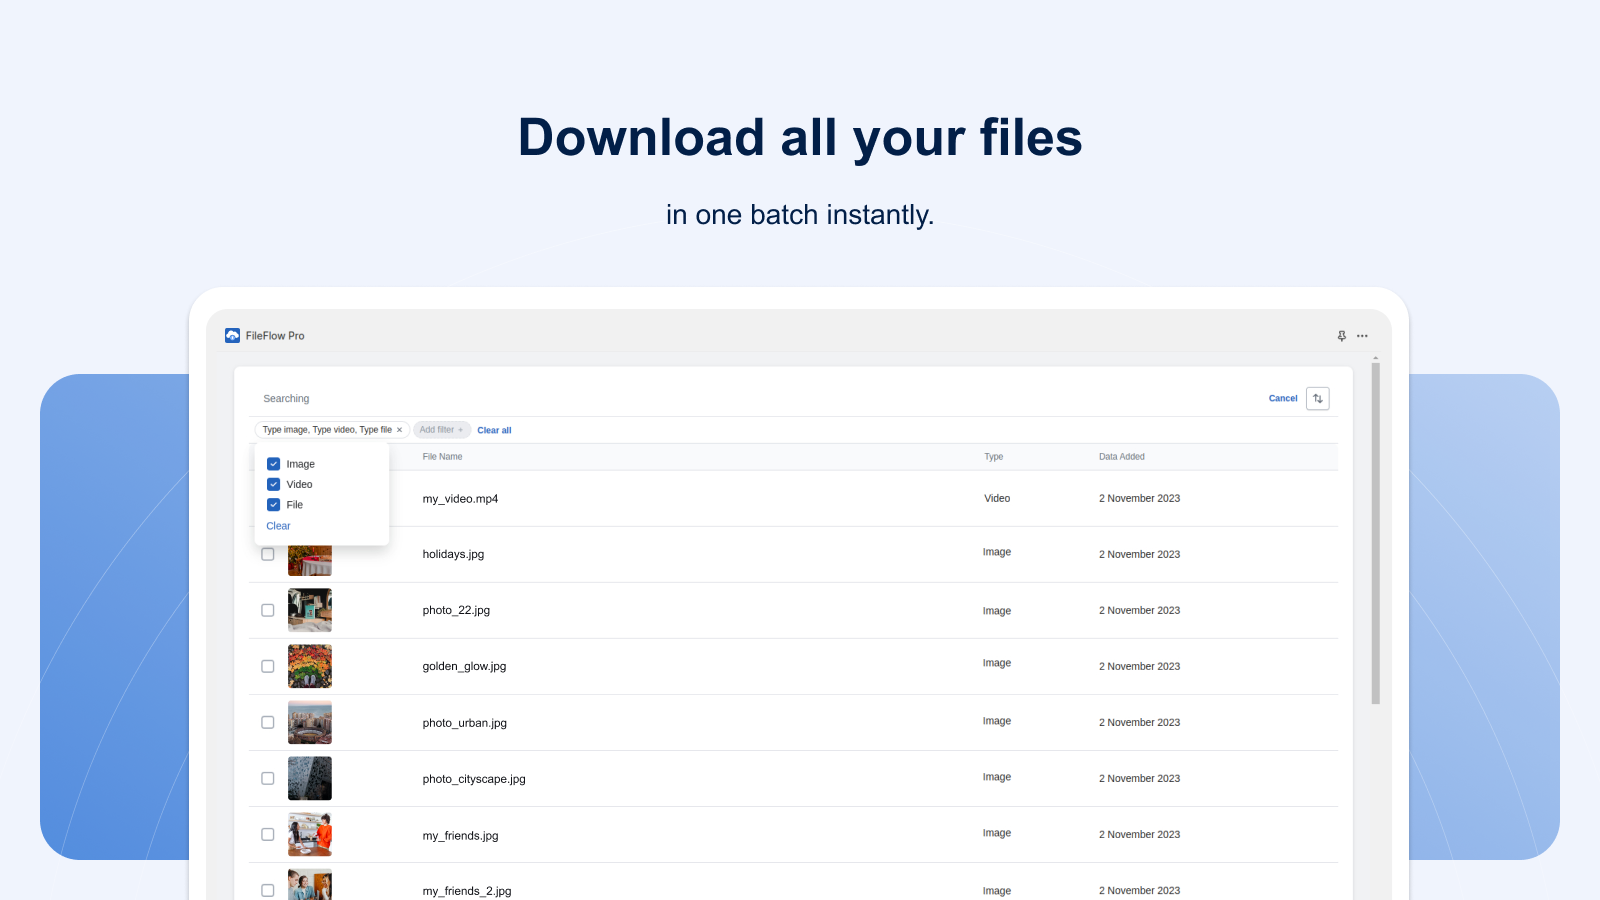Click Cancel to exit searching
The width and height of the screenshot is (1600, 900).
coord(1282,398)
